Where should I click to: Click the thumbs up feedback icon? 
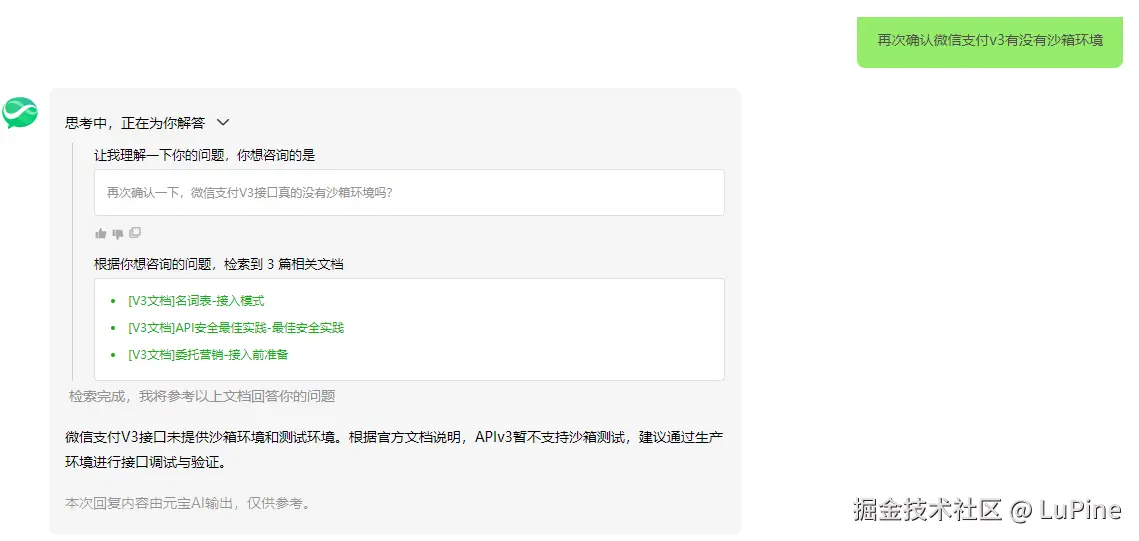(100, 234)
